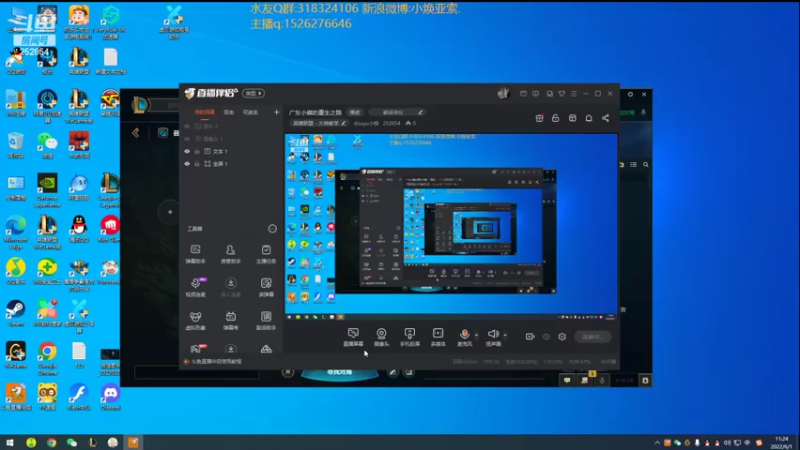Click the gift box icon with red dot
This screenshot has height=450, width=800.
(539, 118)
